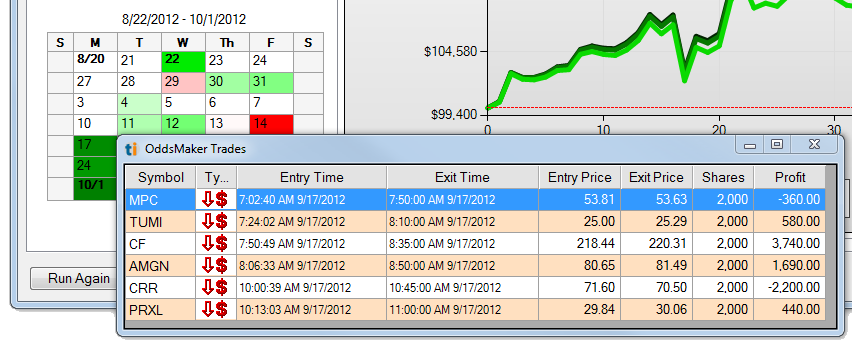852x363 pixels.
Task: Click the short-sell icon in AMGN row
Action: (215, 266)
